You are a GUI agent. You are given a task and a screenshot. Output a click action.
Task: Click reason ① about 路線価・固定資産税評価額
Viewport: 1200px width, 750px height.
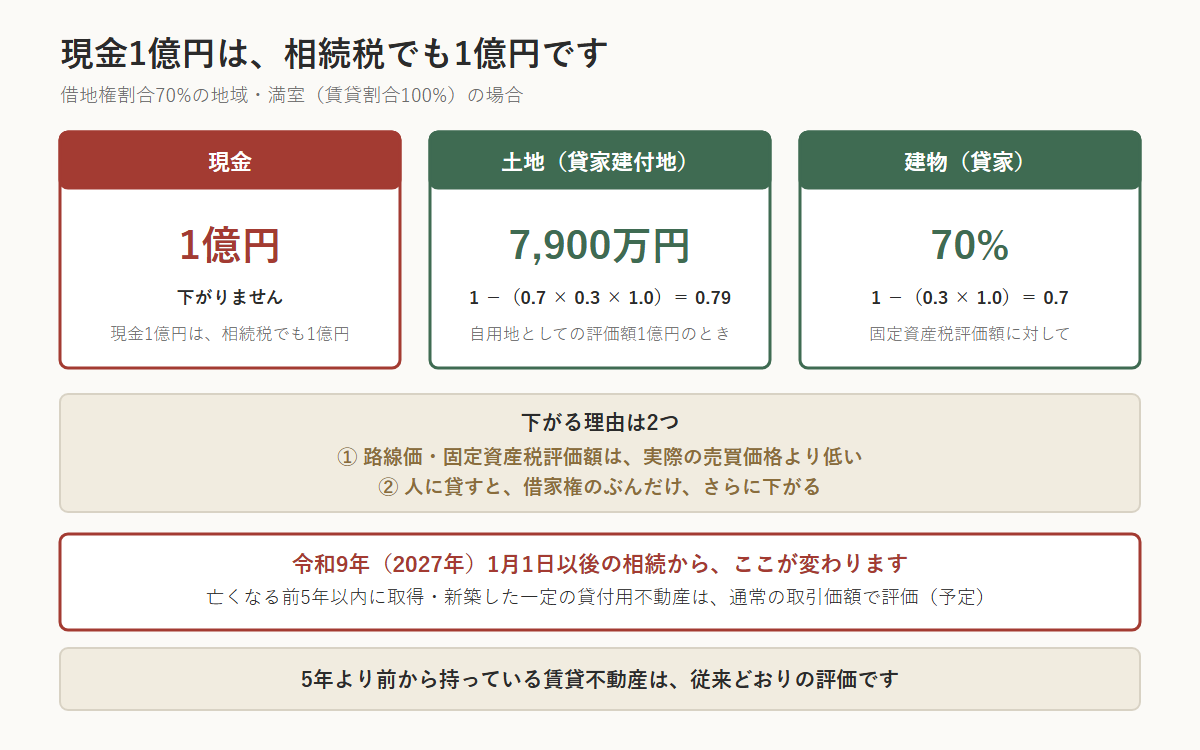(x=600, y=457)
